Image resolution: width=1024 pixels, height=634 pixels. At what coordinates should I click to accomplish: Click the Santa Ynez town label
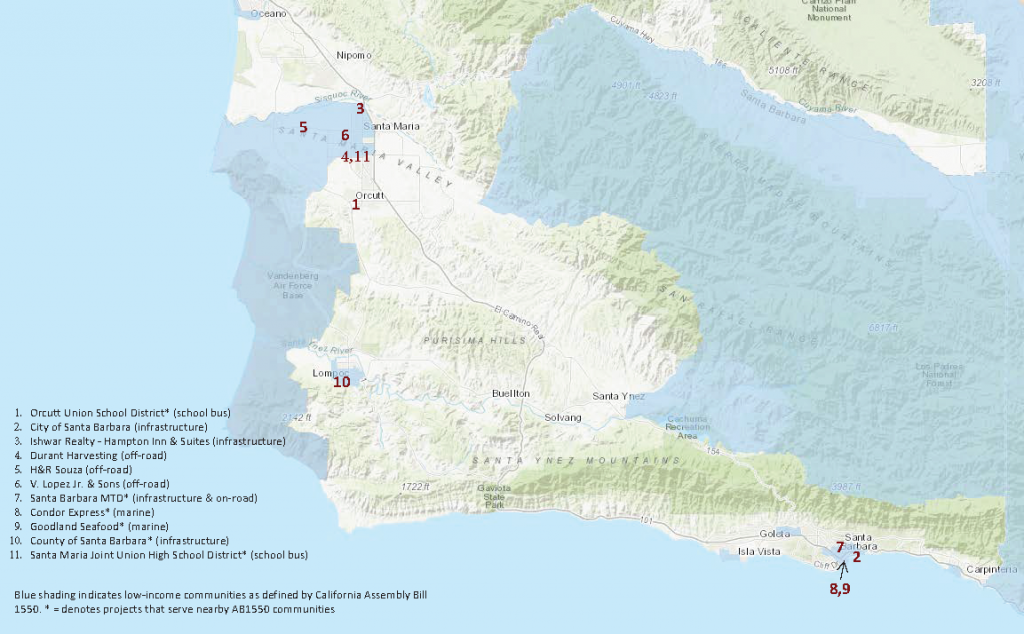(x=617, y=396)
